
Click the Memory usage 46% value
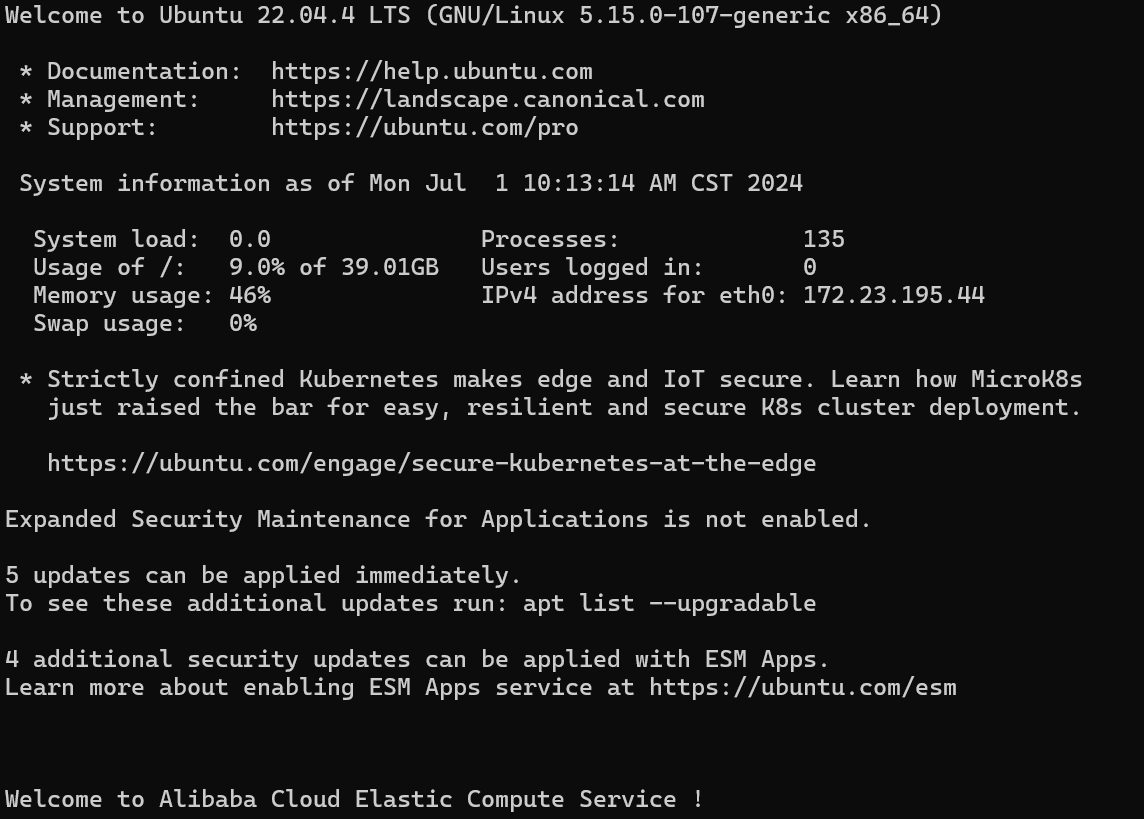[x=250, y=295]
